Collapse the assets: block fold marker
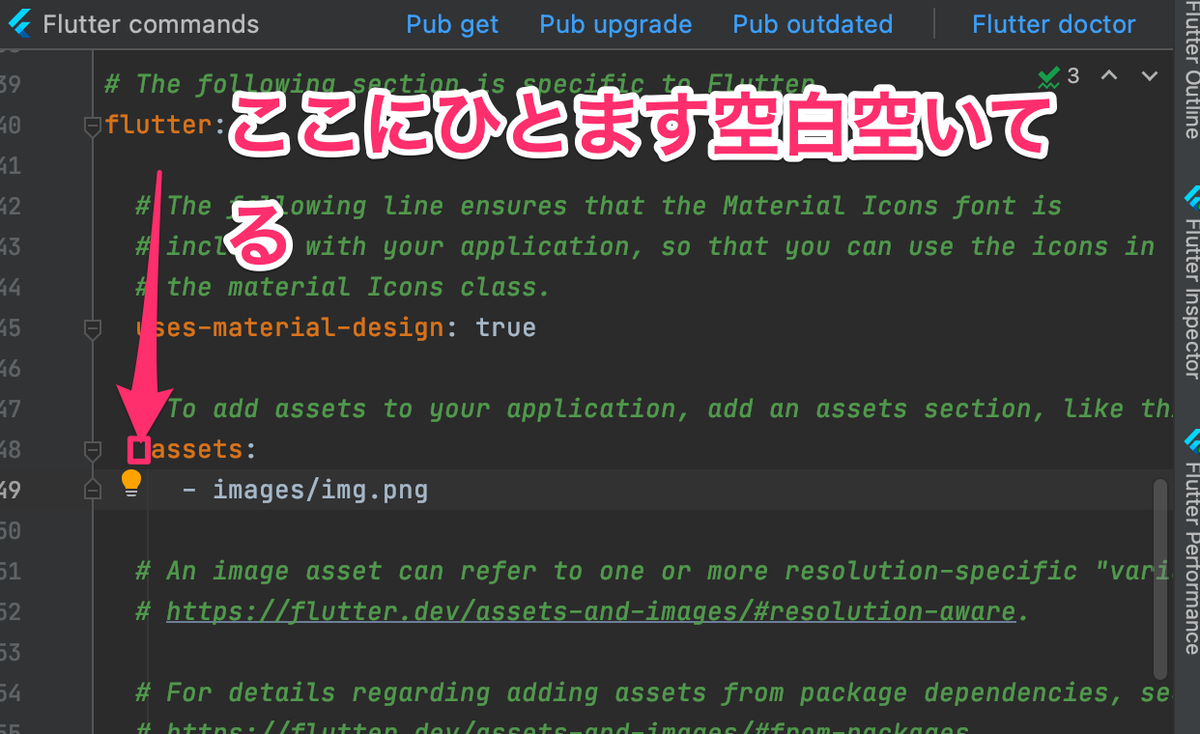This screenshot has width=1200, height=734. (93, 449)
